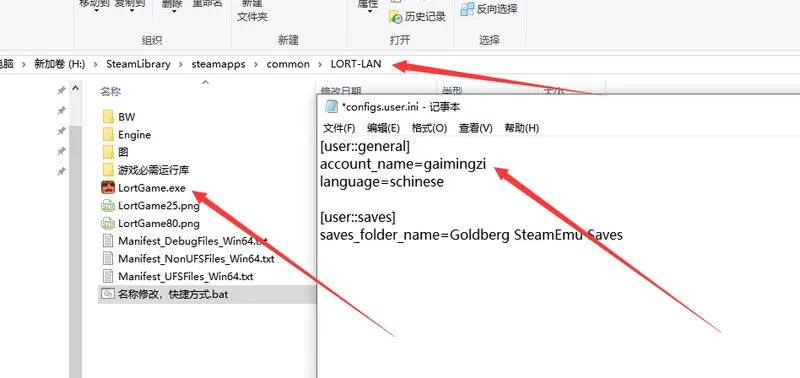The image size is (800, 378).
Task: Click the 历史记录 button label
Action: click(x=425, y=17)
